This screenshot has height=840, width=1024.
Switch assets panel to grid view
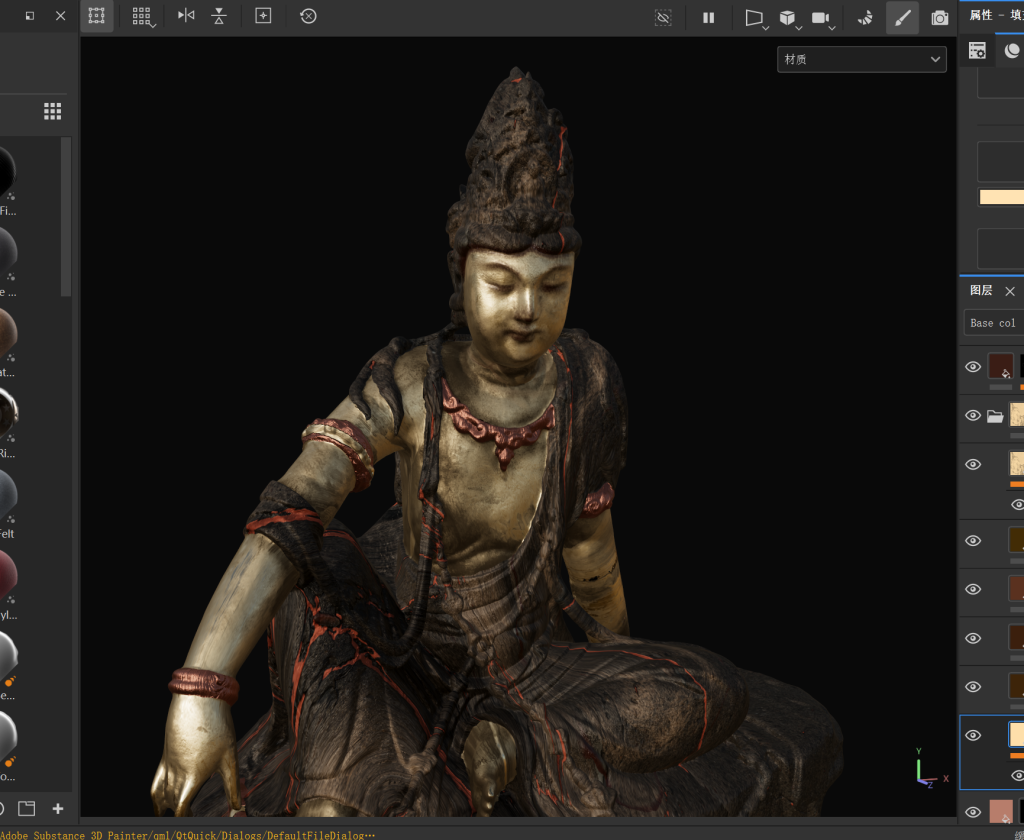pos(53,111)
